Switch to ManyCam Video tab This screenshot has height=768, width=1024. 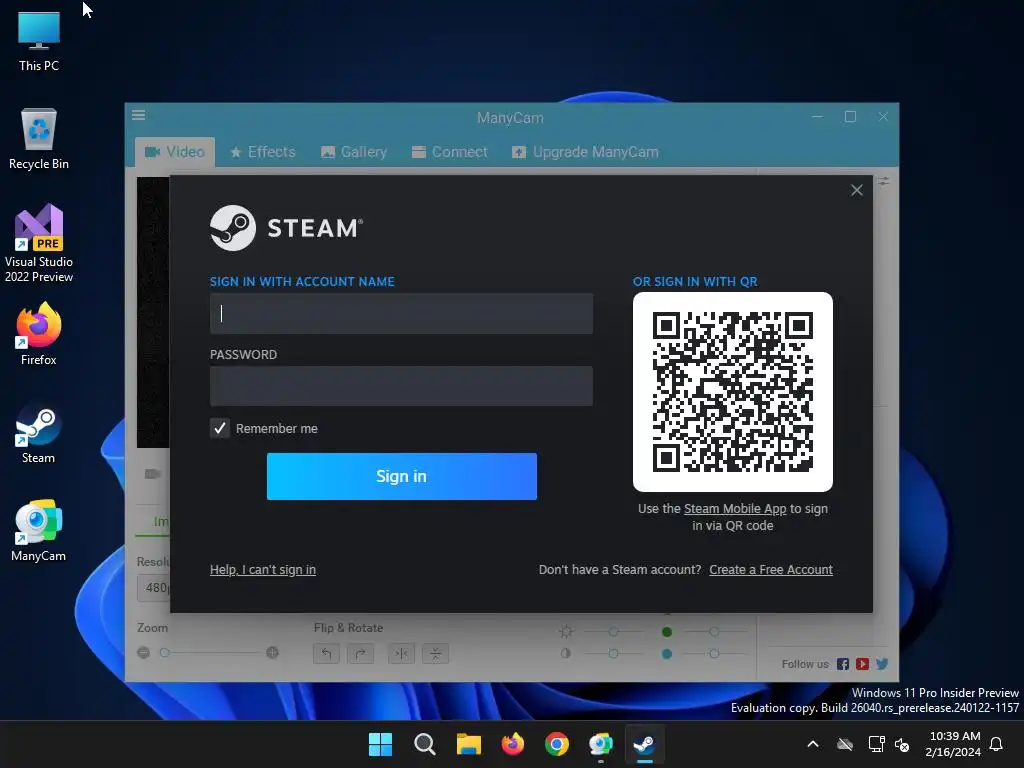coord(175,152)
